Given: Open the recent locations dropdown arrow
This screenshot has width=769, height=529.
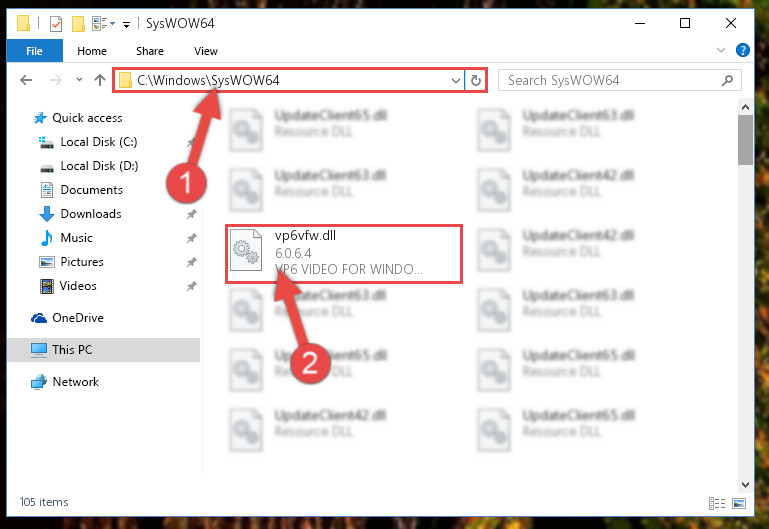Looking at the screenshot, I should pos(79,79).
